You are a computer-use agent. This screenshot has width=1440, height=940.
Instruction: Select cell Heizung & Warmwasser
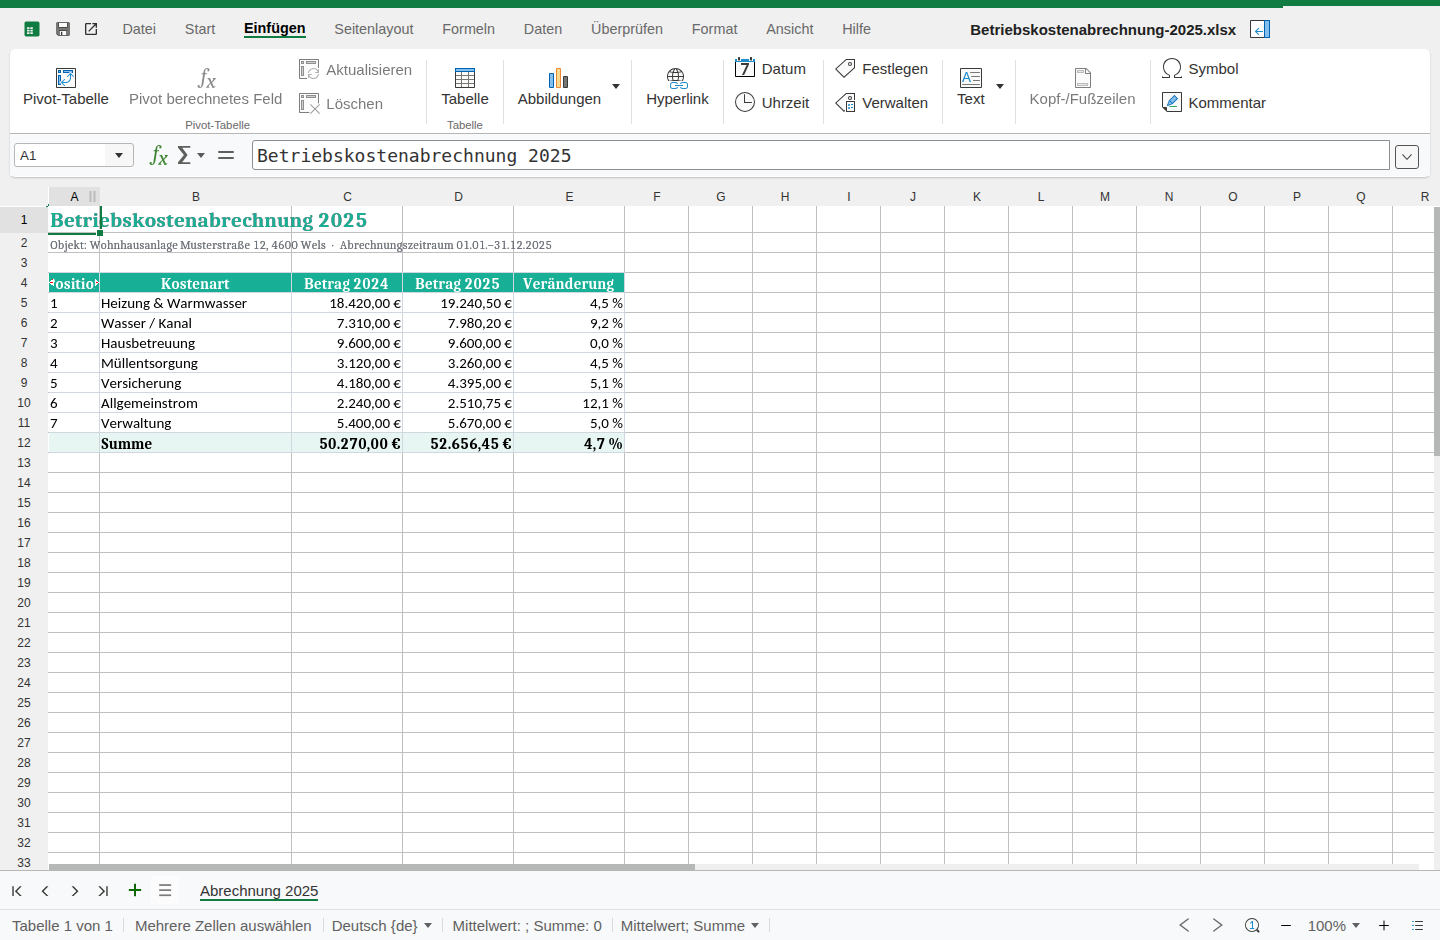195,303
